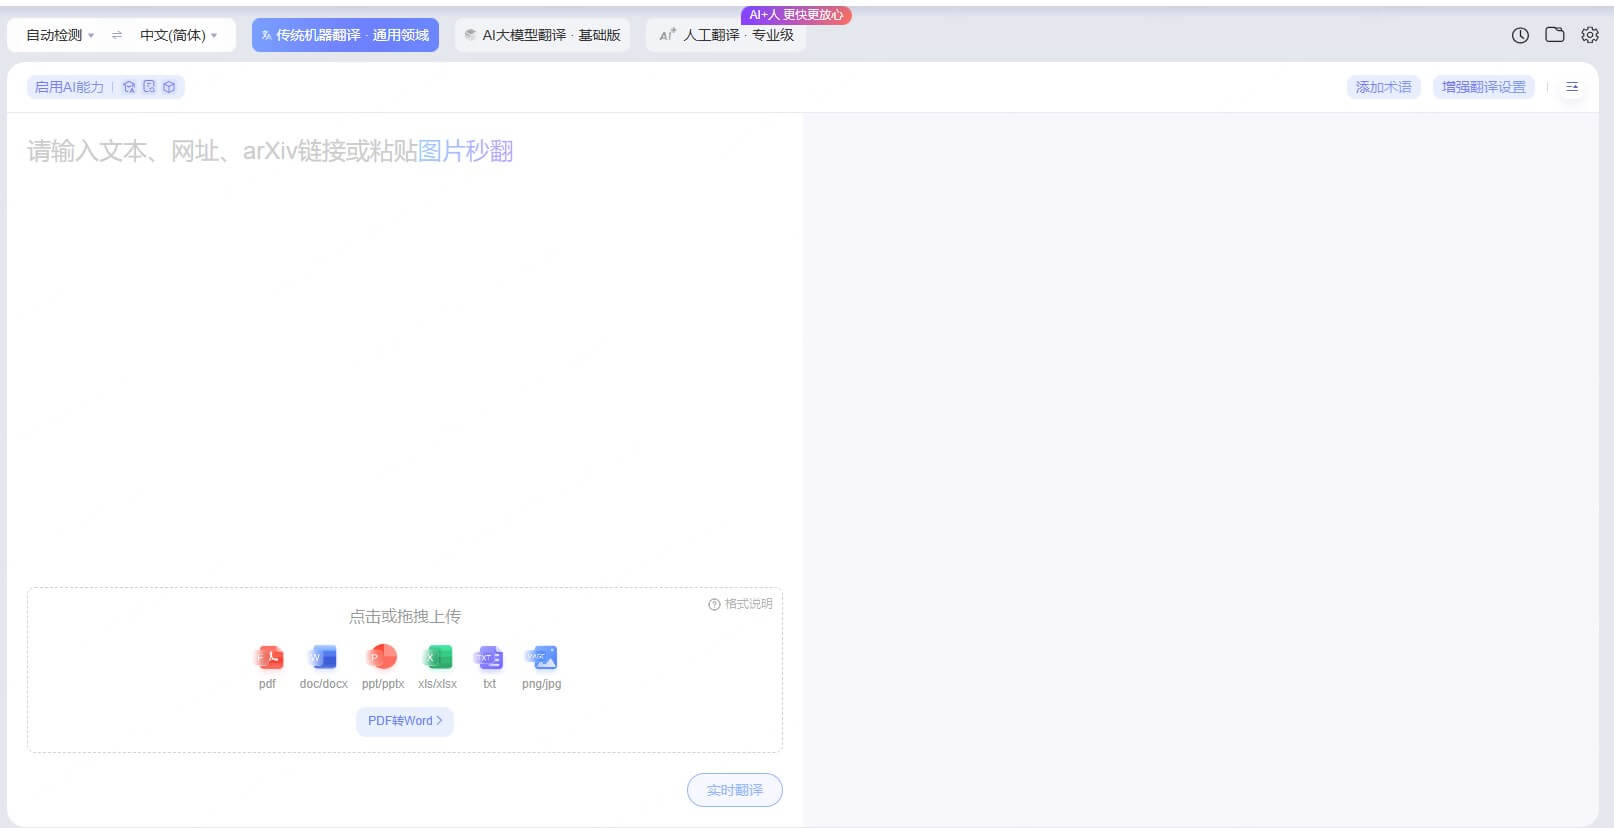Click the AI+人 更快更放心 badge
This screenshot has height=828, width=1614.
click(796, 15)
